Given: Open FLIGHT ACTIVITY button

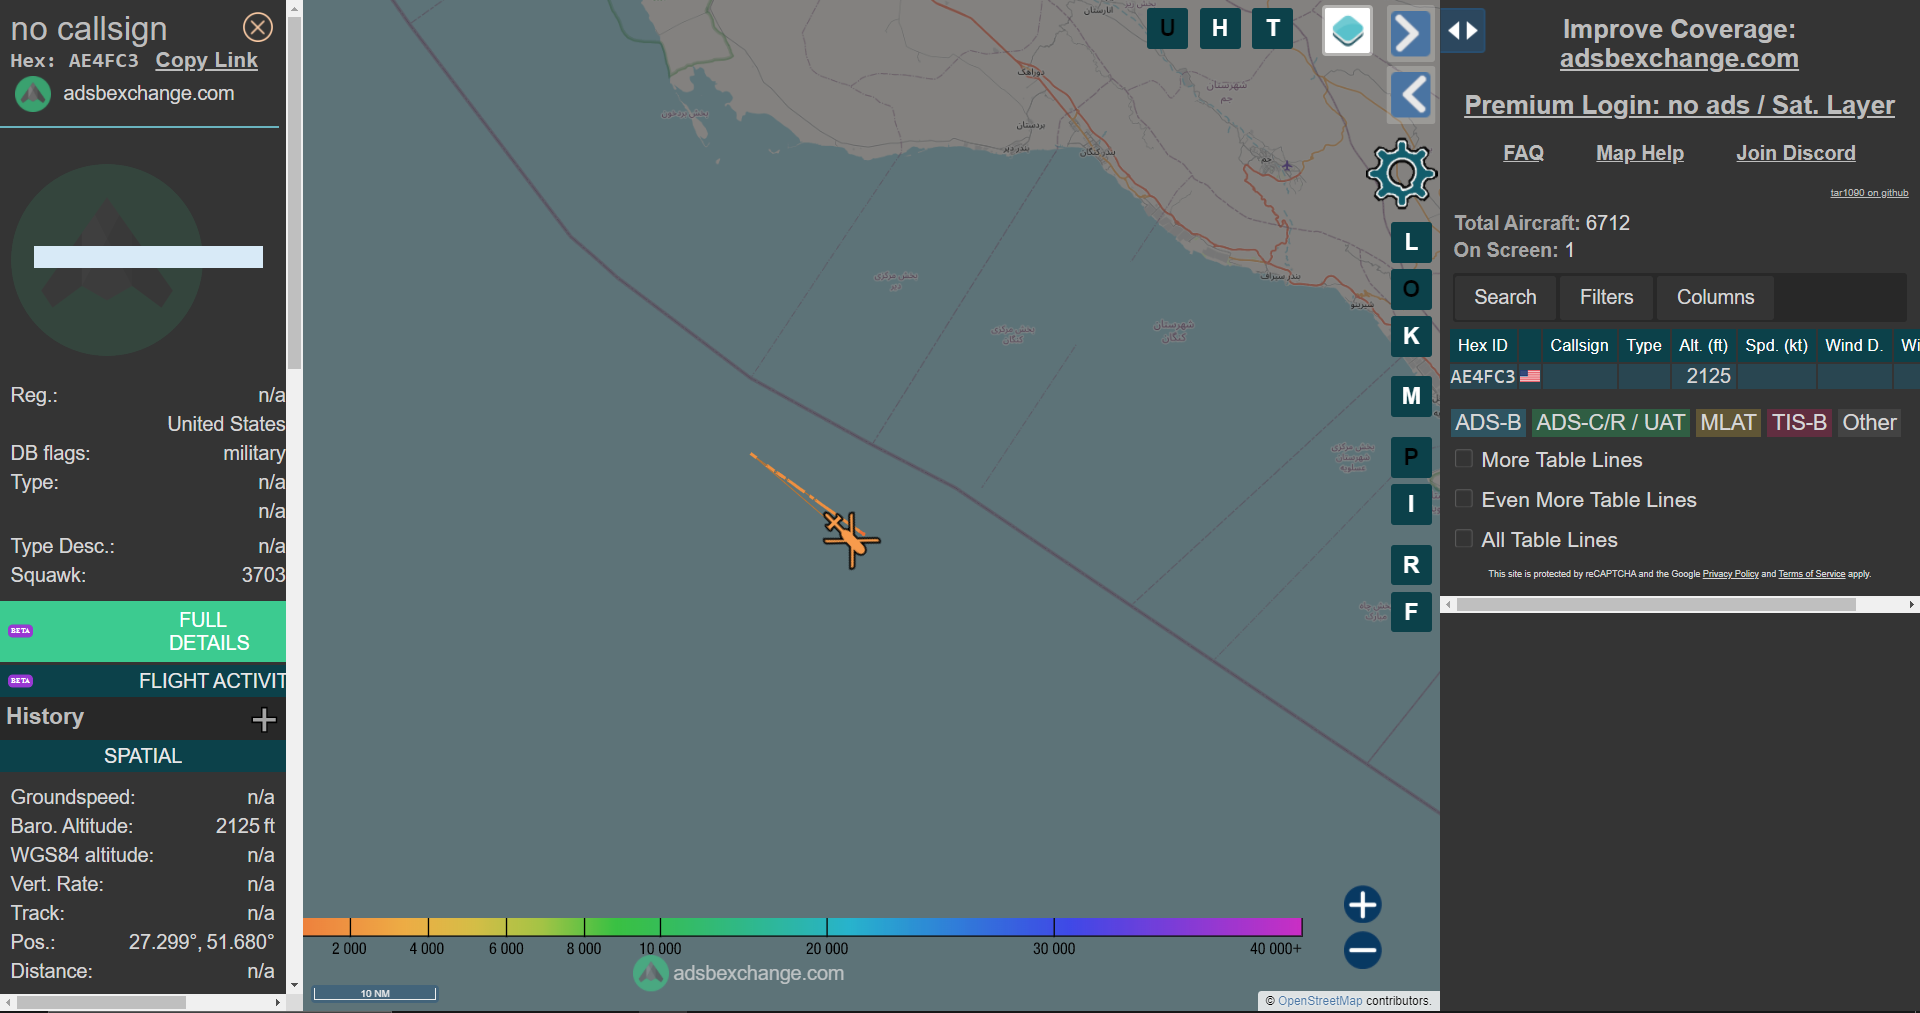Looking at the screenshot, I should tap(143, 681).
